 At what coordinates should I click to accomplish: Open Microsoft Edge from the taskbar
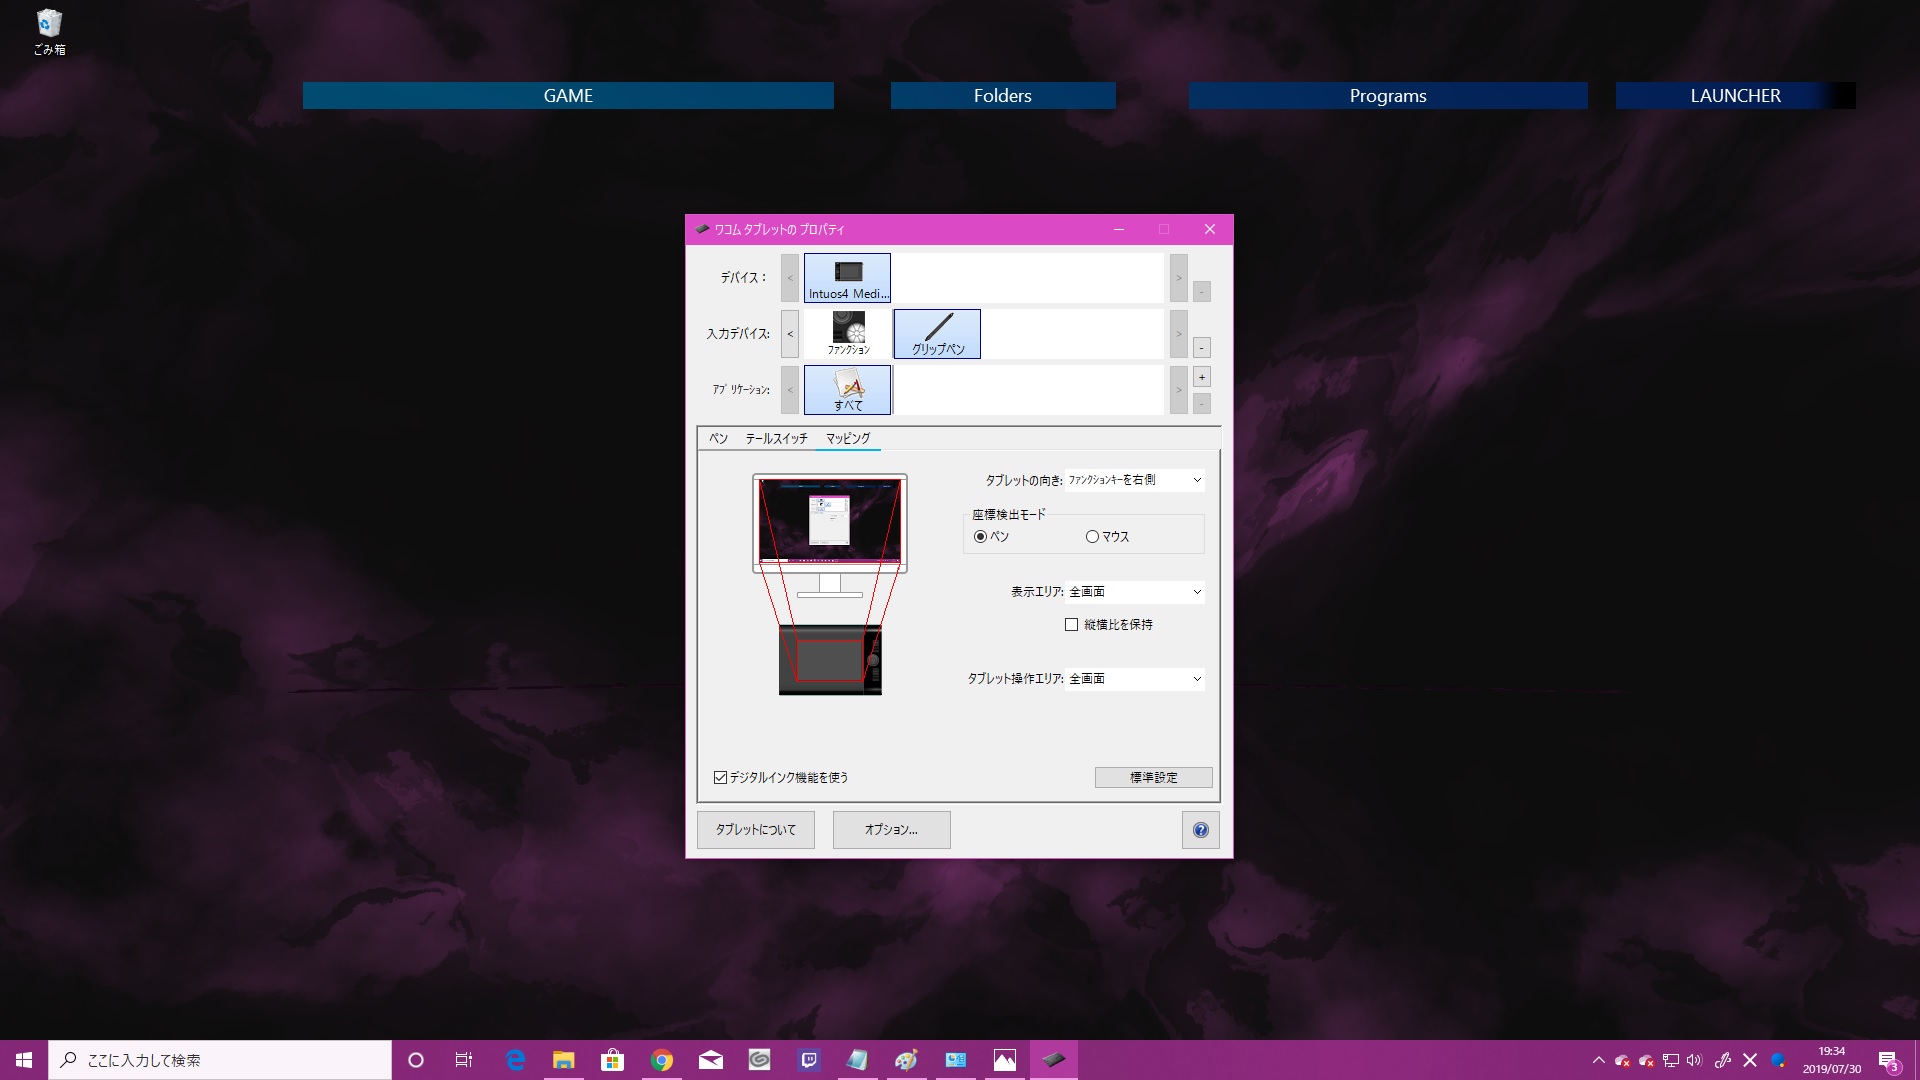point(515,1060)
